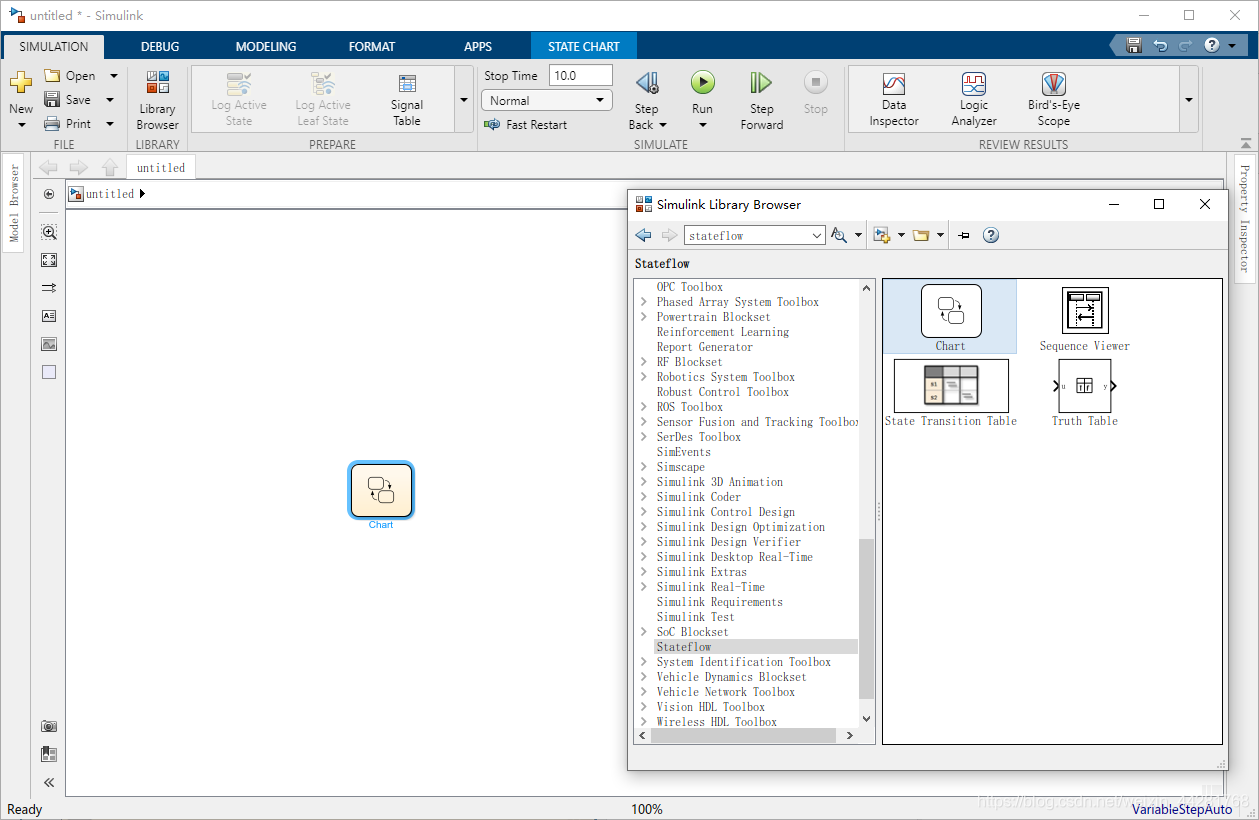Viewport: 1259px width, 820px height.
Task: Click the area box palette icon
Action: (x=49, y=372)
